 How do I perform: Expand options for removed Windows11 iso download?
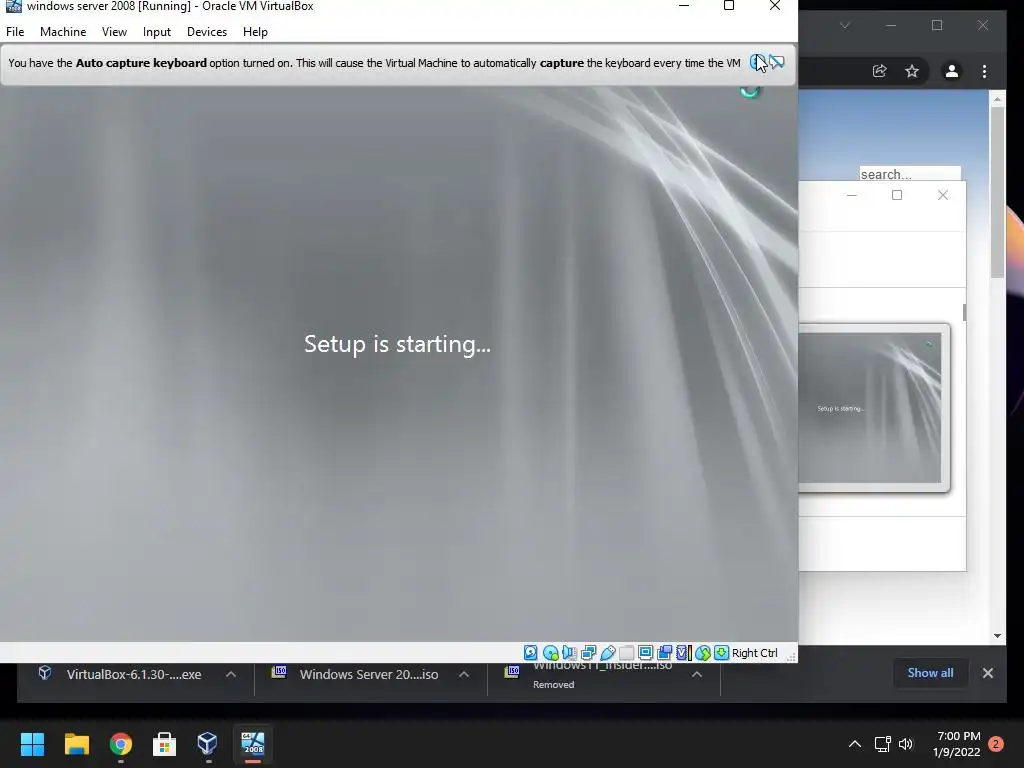click(697, 675)
